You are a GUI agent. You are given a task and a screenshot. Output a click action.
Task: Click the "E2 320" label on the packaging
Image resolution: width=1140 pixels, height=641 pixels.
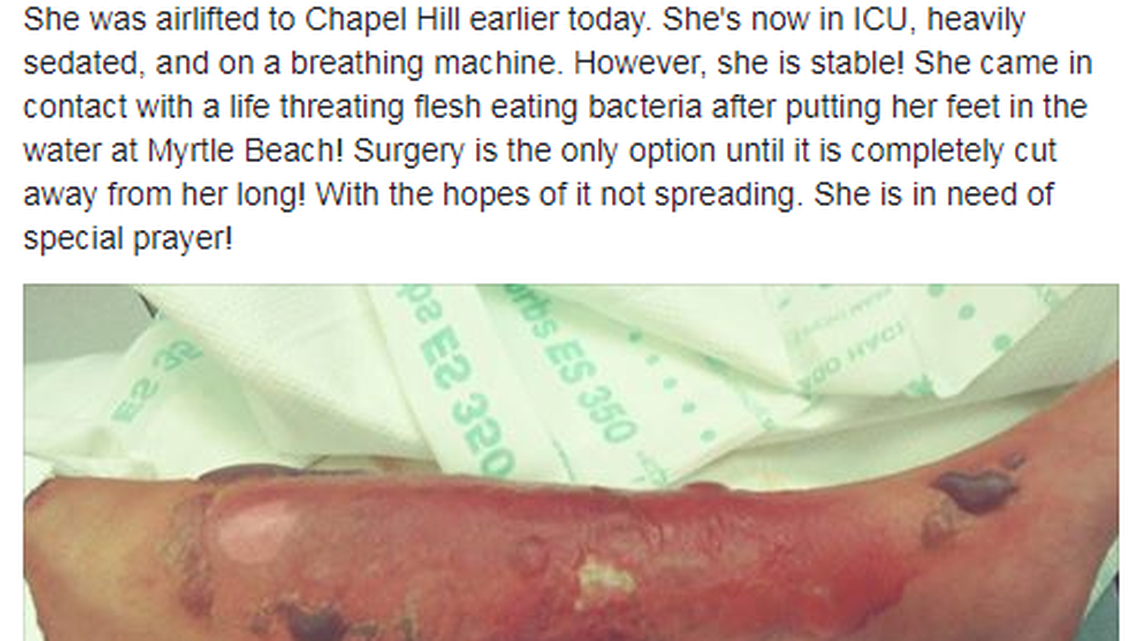tap(478, 400)
